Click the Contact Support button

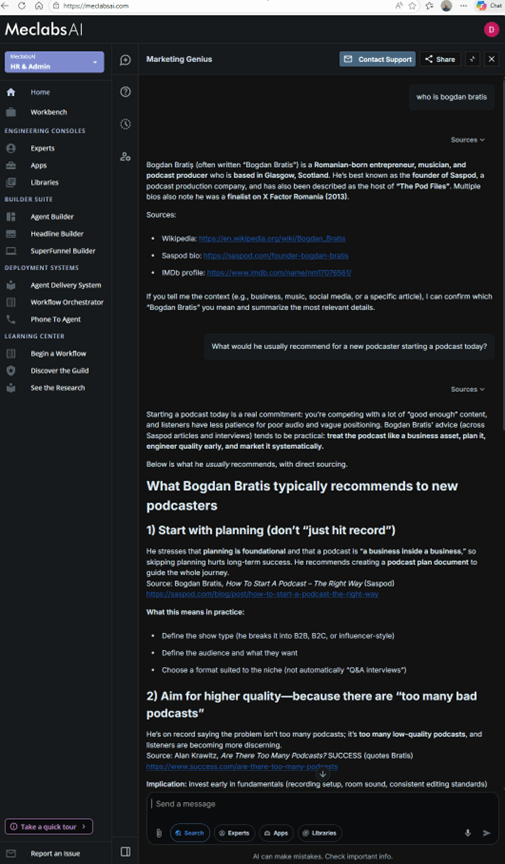[378, 59]
